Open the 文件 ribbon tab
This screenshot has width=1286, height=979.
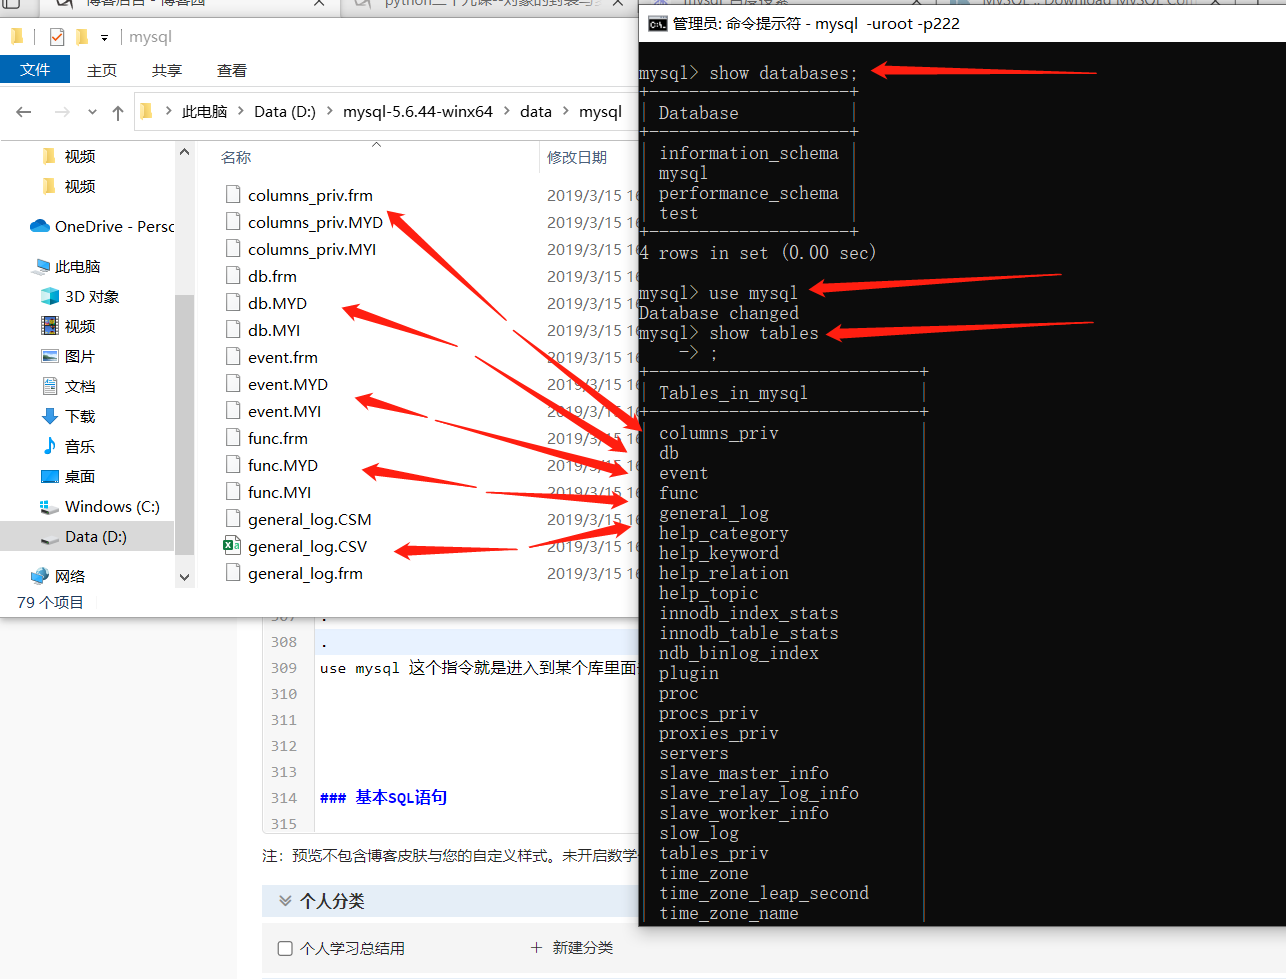click(35, 69)
